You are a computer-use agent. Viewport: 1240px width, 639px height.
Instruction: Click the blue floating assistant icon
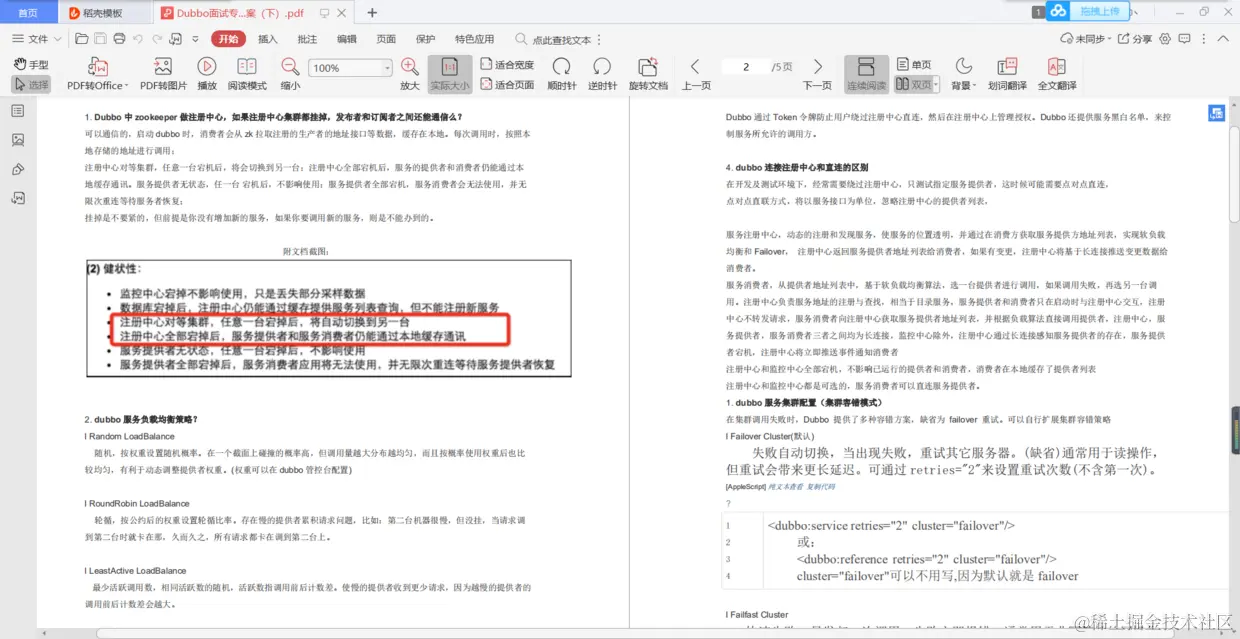coord(1217,113)
